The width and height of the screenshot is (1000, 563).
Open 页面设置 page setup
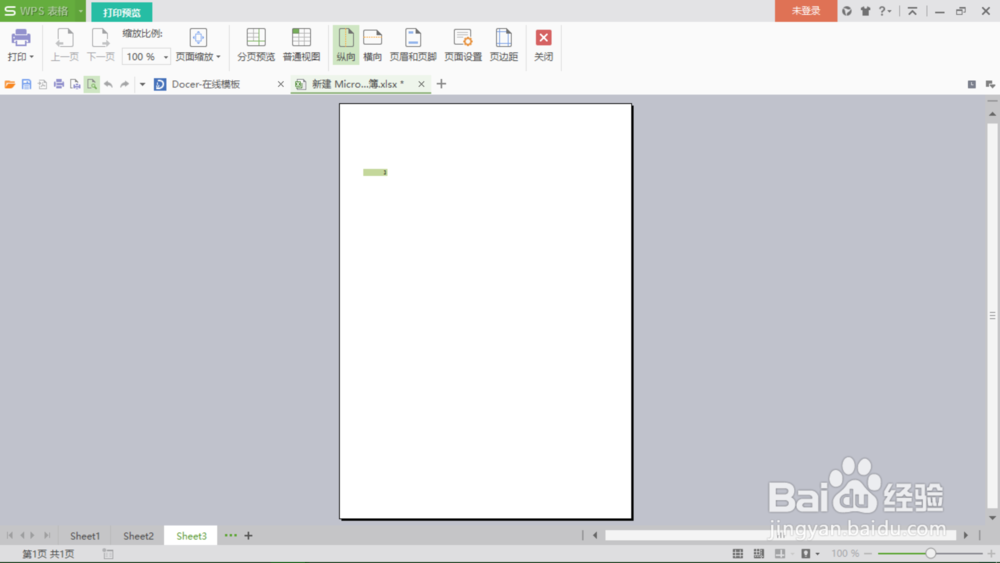(463, 45)
